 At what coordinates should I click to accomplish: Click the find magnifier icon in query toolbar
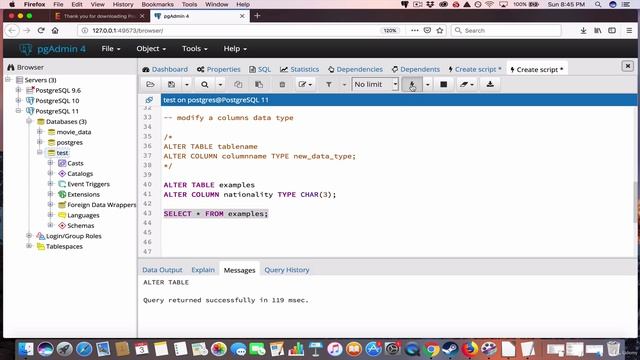point(204,84)
